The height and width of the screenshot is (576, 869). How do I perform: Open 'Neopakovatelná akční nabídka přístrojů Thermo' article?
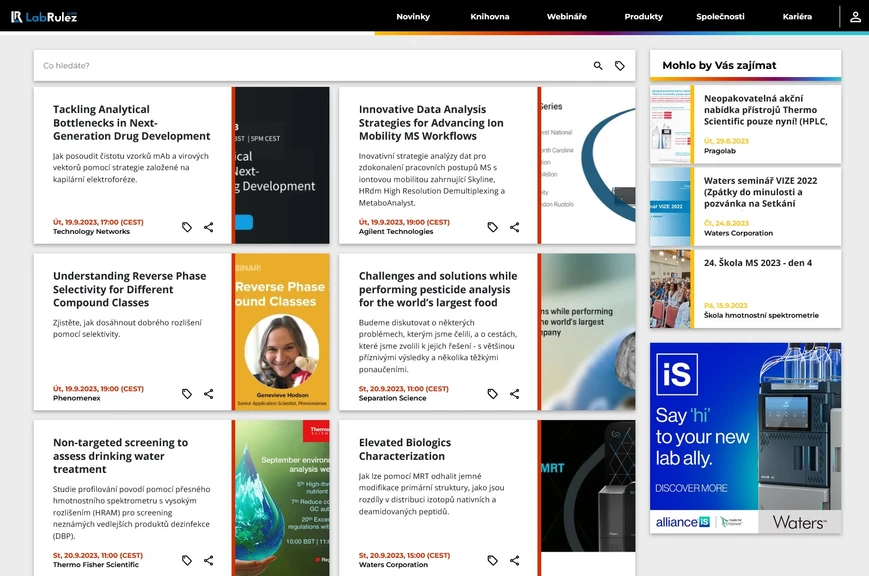point(765,110)
